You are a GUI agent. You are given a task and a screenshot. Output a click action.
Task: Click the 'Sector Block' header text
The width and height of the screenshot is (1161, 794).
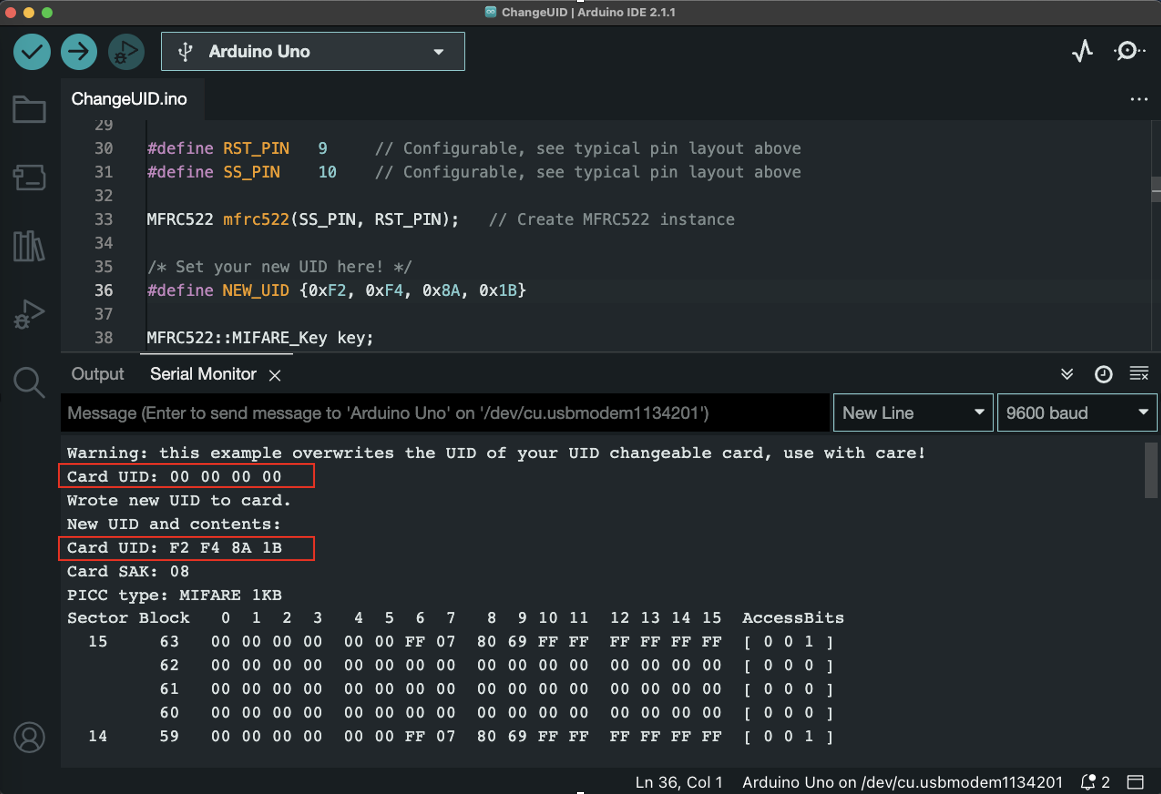pyautogui.click(x=128, y=618)
